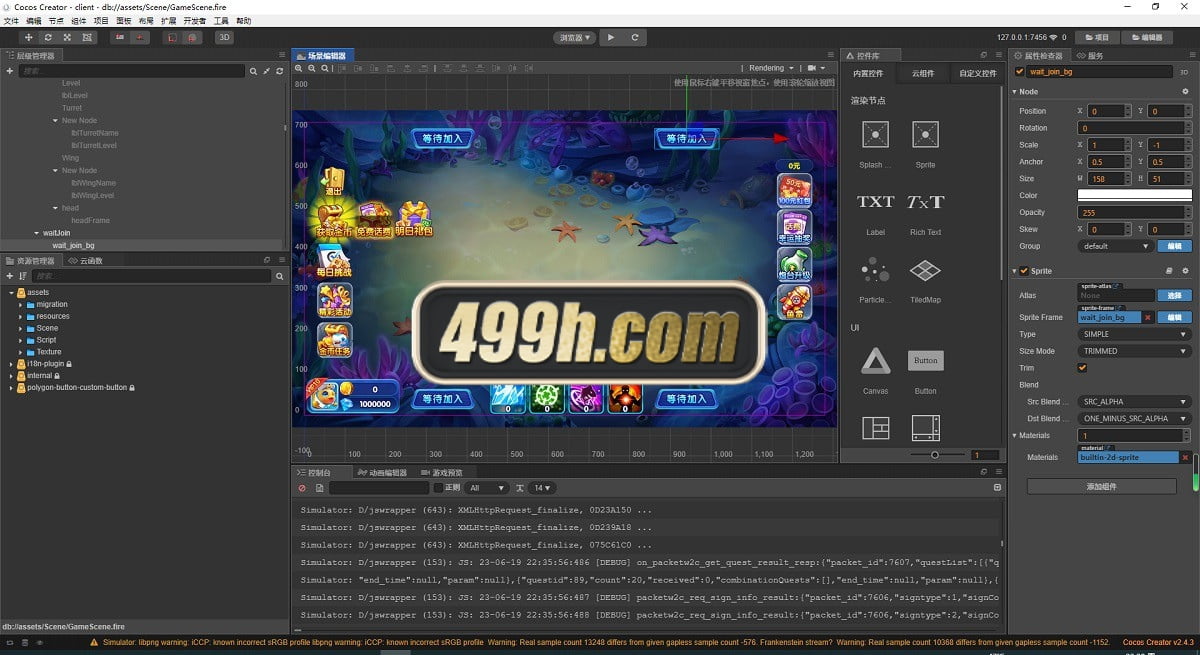Clear the console log icon

(302, 488)
